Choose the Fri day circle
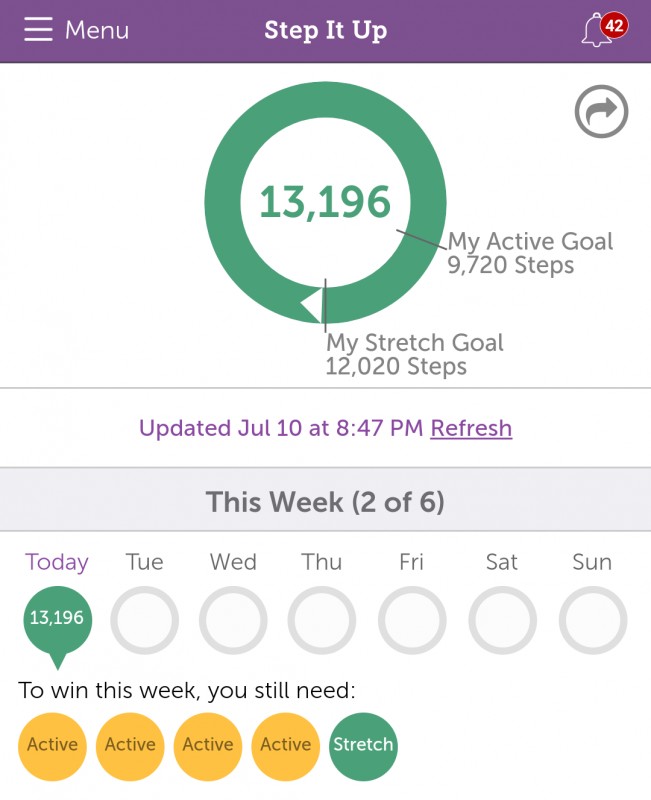 click(412, 620)
